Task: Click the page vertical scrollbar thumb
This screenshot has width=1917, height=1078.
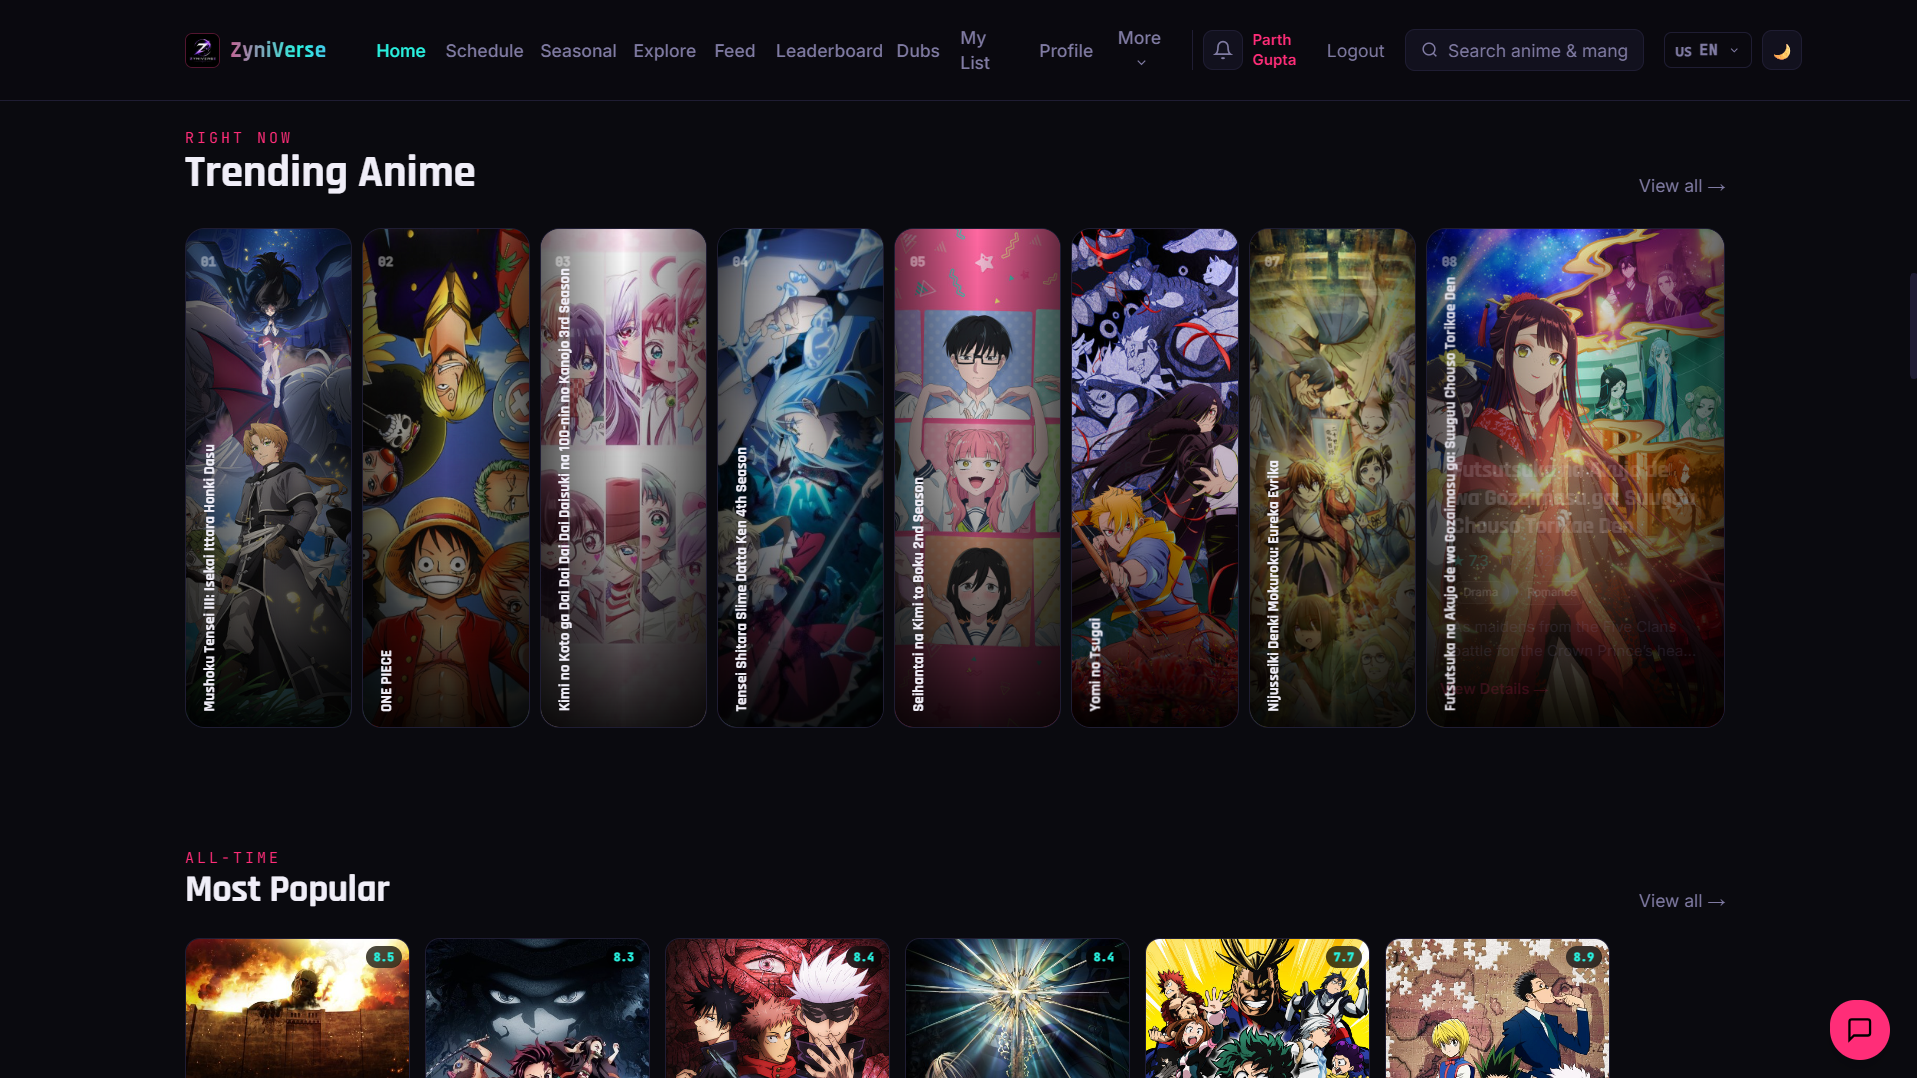Action: (1912, 325)
